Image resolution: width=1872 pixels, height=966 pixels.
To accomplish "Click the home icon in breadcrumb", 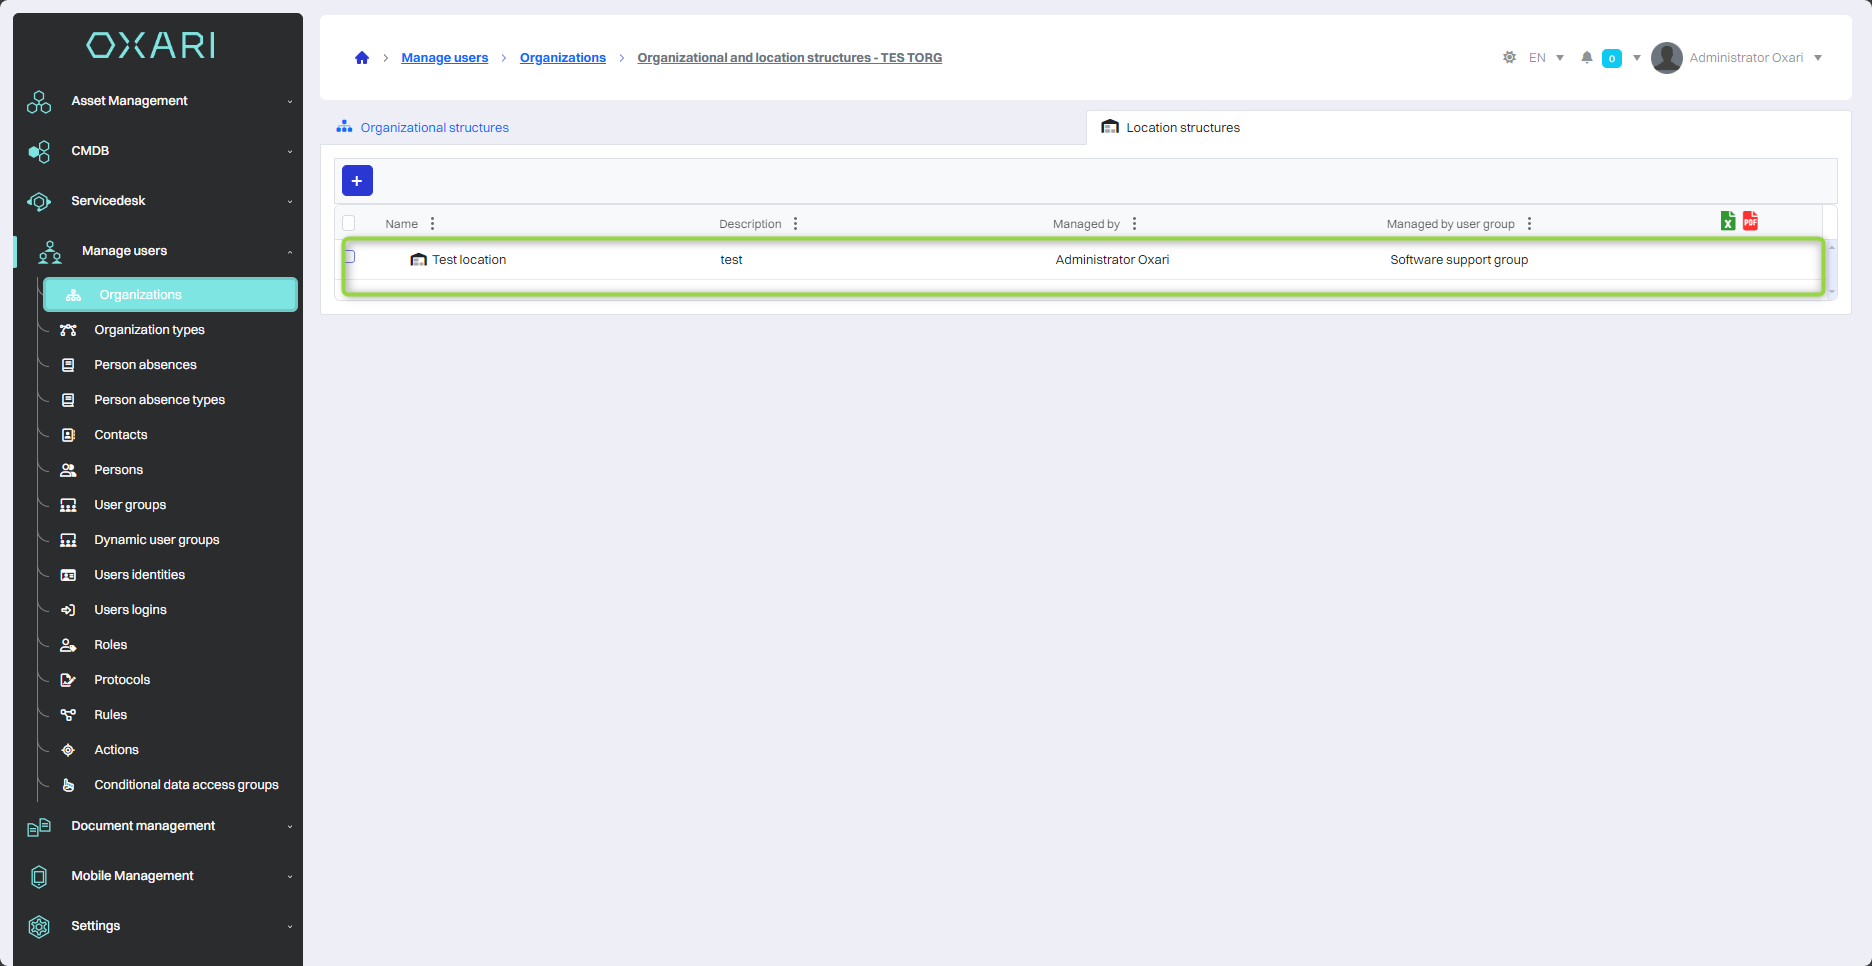I will point(362,58).
